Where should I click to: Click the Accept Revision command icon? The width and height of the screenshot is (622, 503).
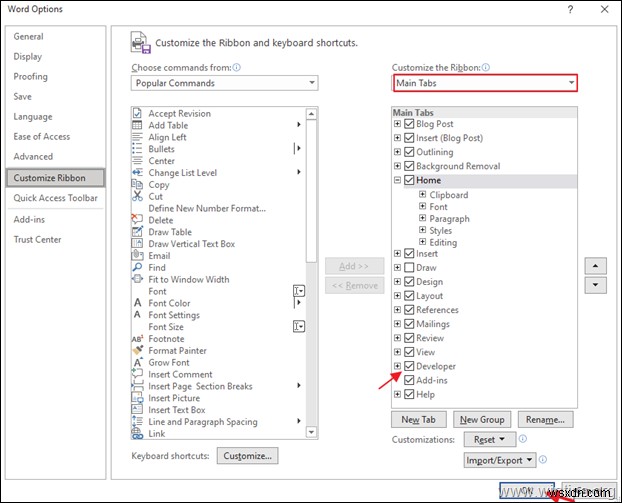coord(137,113)
